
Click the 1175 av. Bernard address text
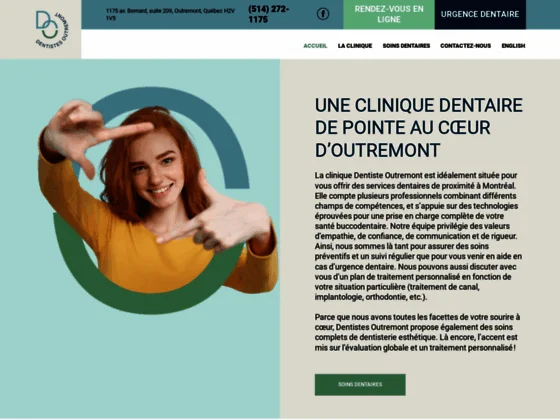(170, 14)
